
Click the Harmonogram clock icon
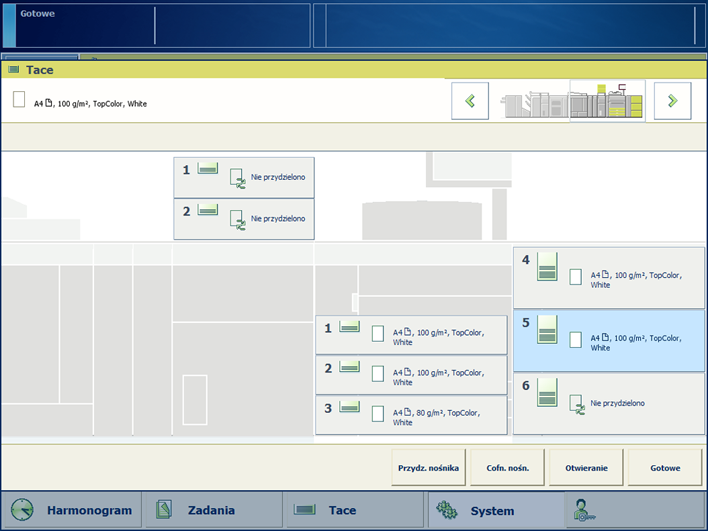click(x=22, y=510)
